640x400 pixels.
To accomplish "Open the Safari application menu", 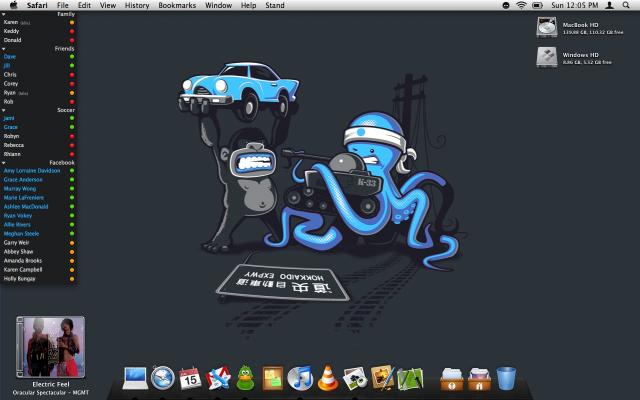I will 37,5.
